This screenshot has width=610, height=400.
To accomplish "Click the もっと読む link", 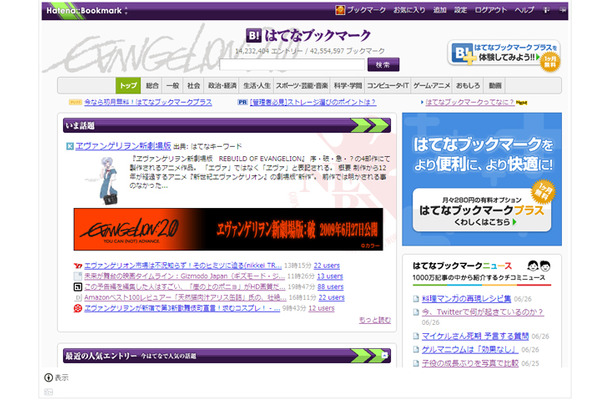I will coord(375,320).
